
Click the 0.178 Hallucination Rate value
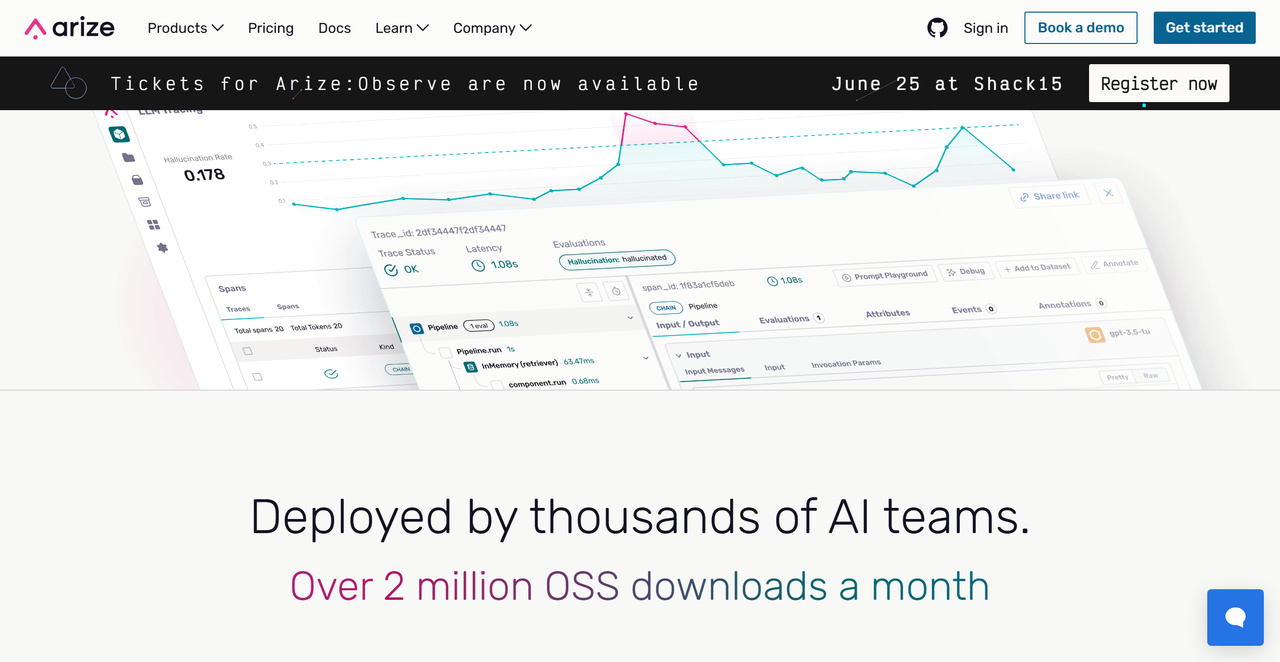[204, 175]
